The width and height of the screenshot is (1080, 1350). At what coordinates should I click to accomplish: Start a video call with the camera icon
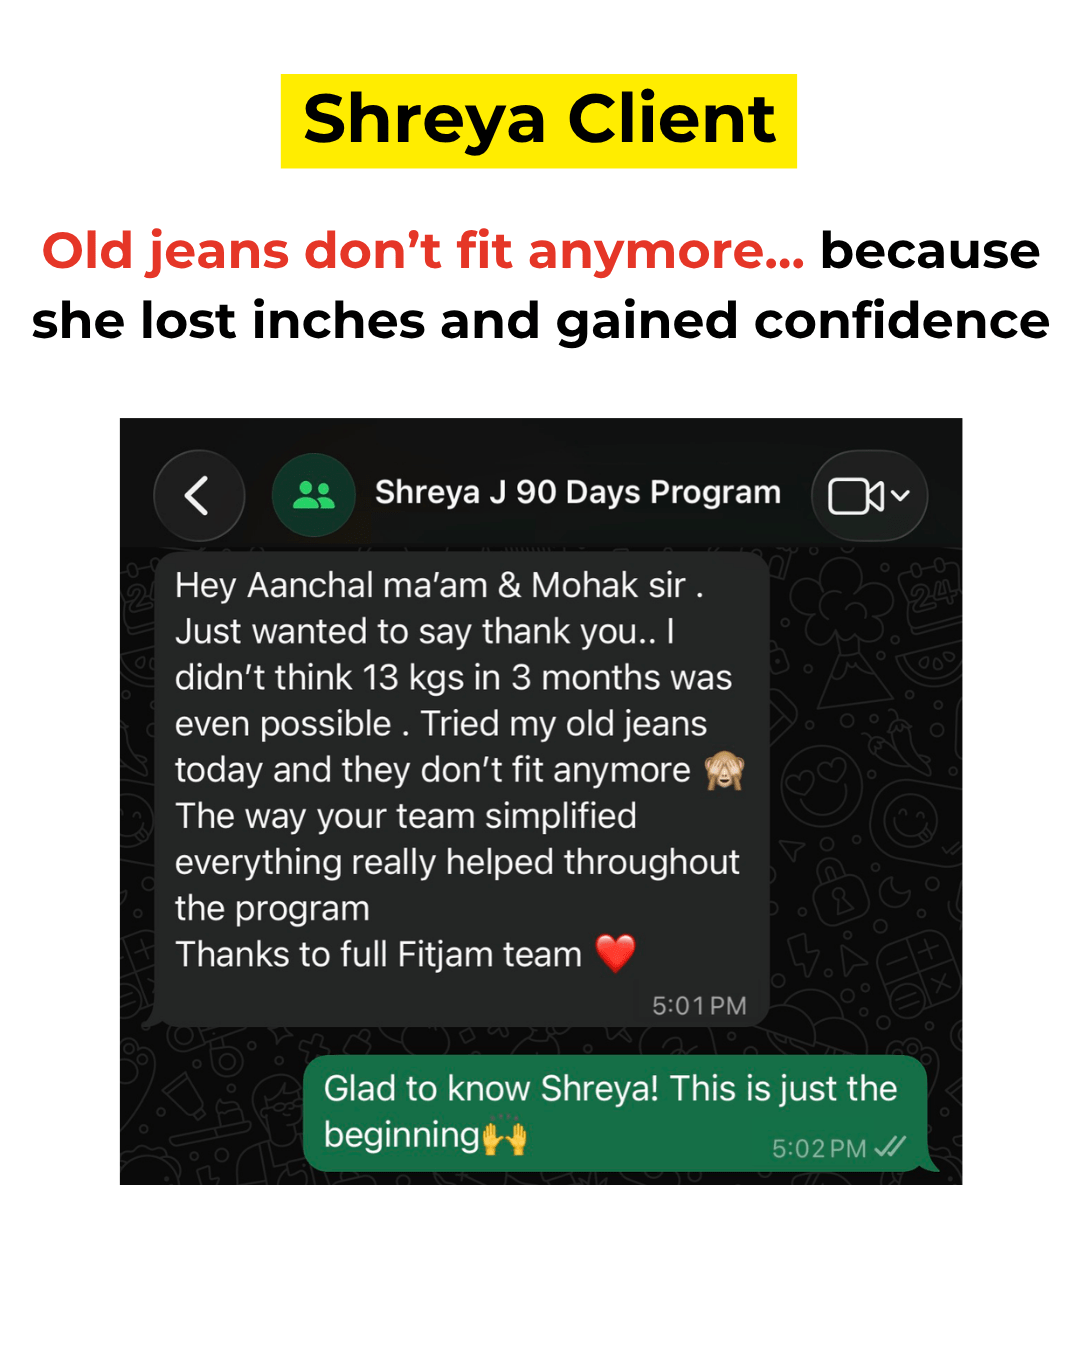855,496
